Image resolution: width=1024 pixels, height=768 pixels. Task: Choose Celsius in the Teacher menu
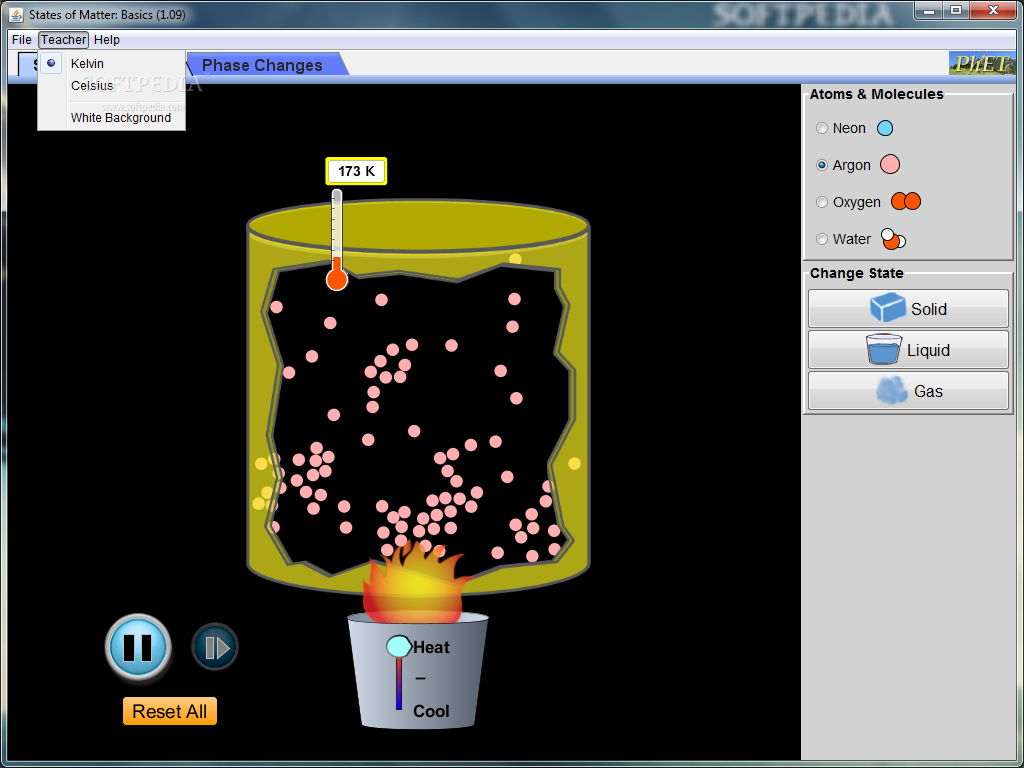click(112, 86)
